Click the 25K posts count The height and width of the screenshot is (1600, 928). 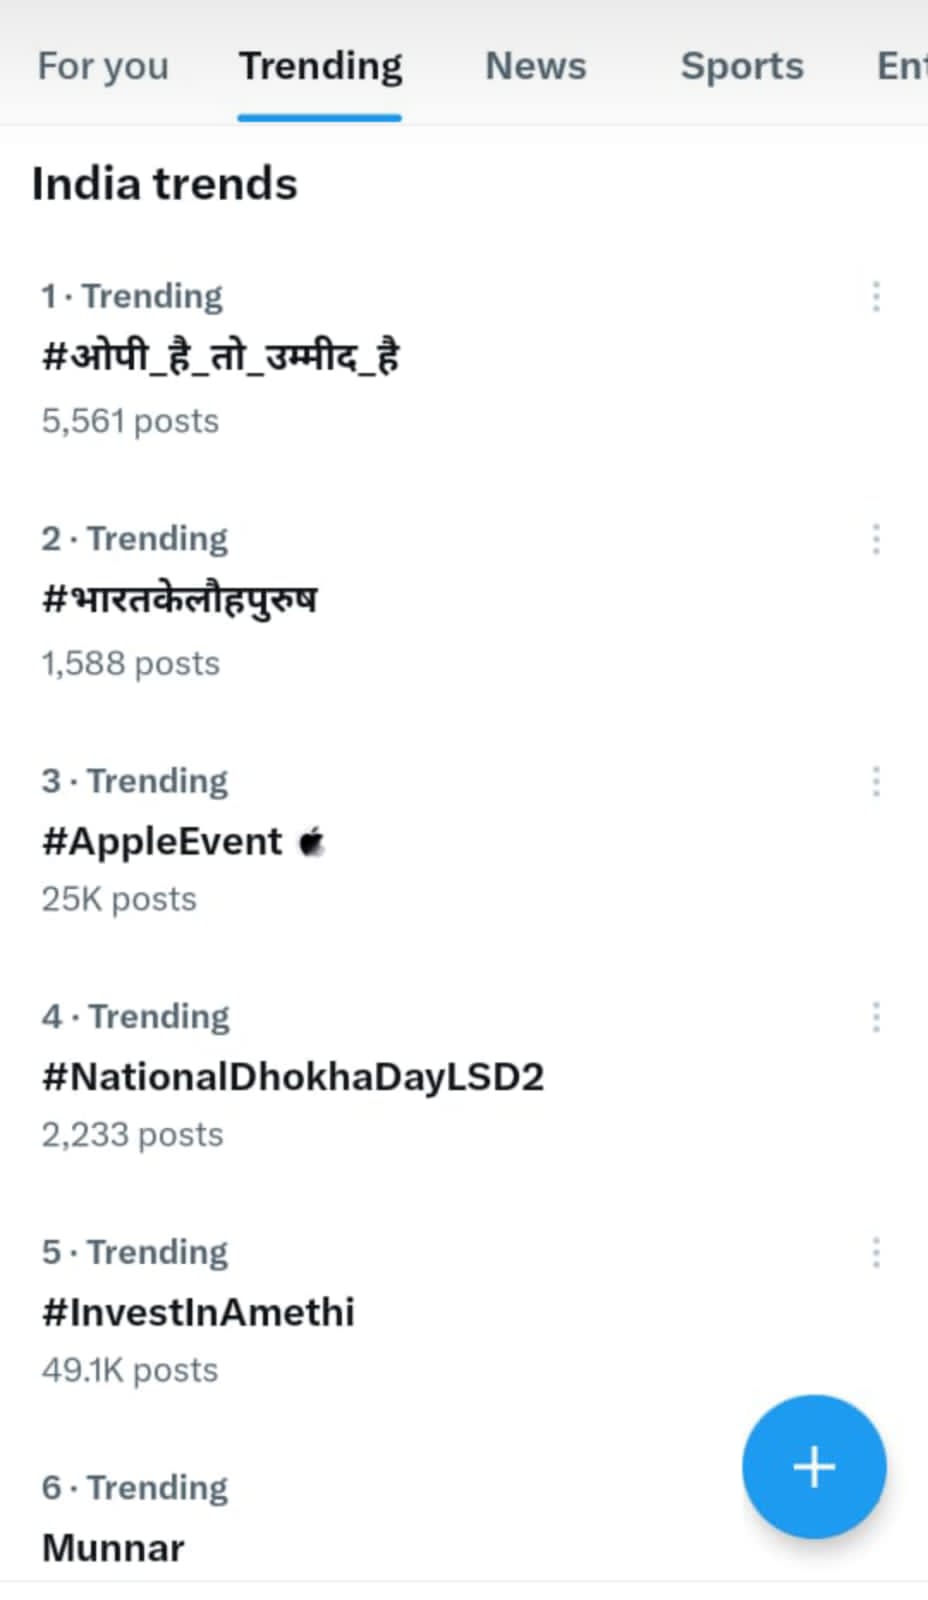(x=119, y=899)
